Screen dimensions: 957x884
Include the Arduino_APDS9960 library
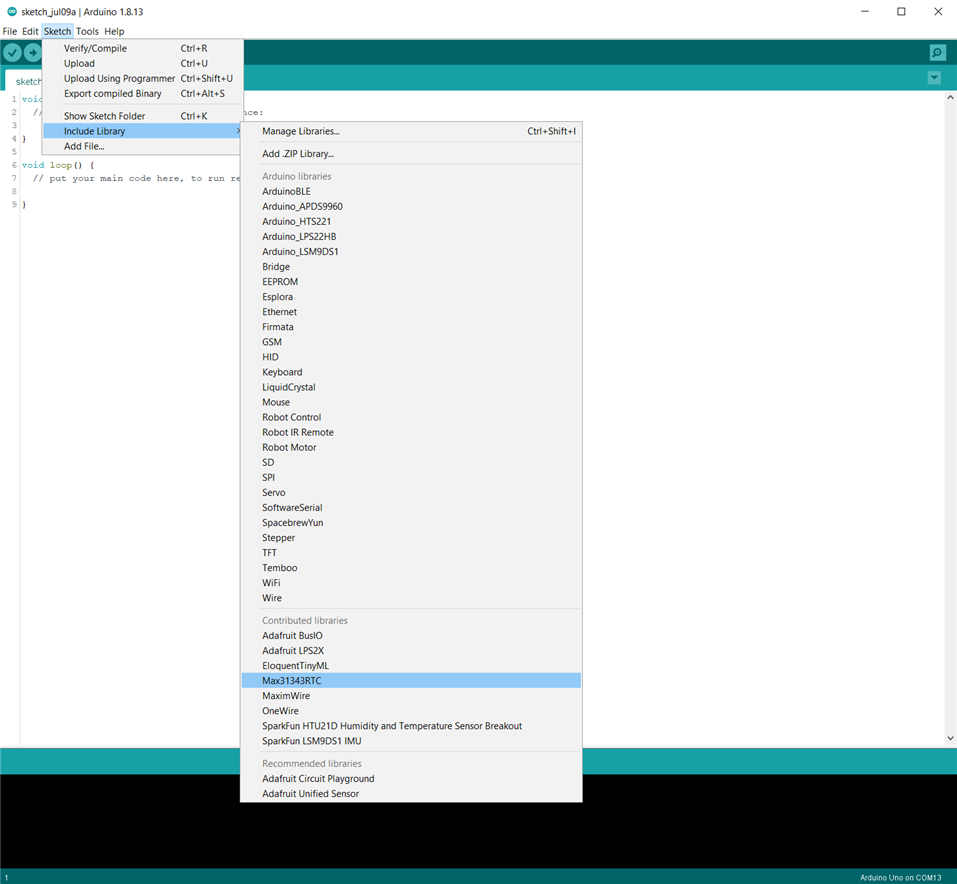click(411, 206)
